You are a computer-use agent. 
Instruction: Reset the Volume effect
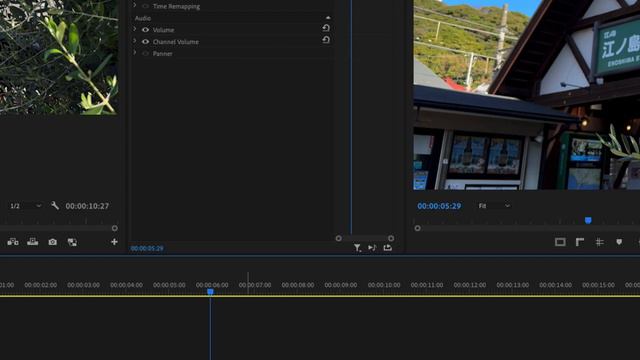326,28
